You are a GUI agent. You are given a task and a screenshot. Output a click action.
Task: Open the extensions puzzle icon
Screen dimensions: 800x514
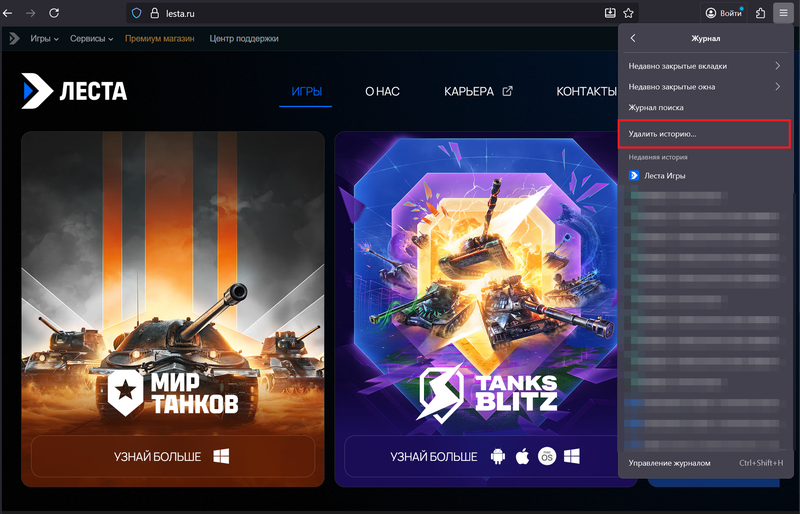pyautogui.click(x=761, y=13)
